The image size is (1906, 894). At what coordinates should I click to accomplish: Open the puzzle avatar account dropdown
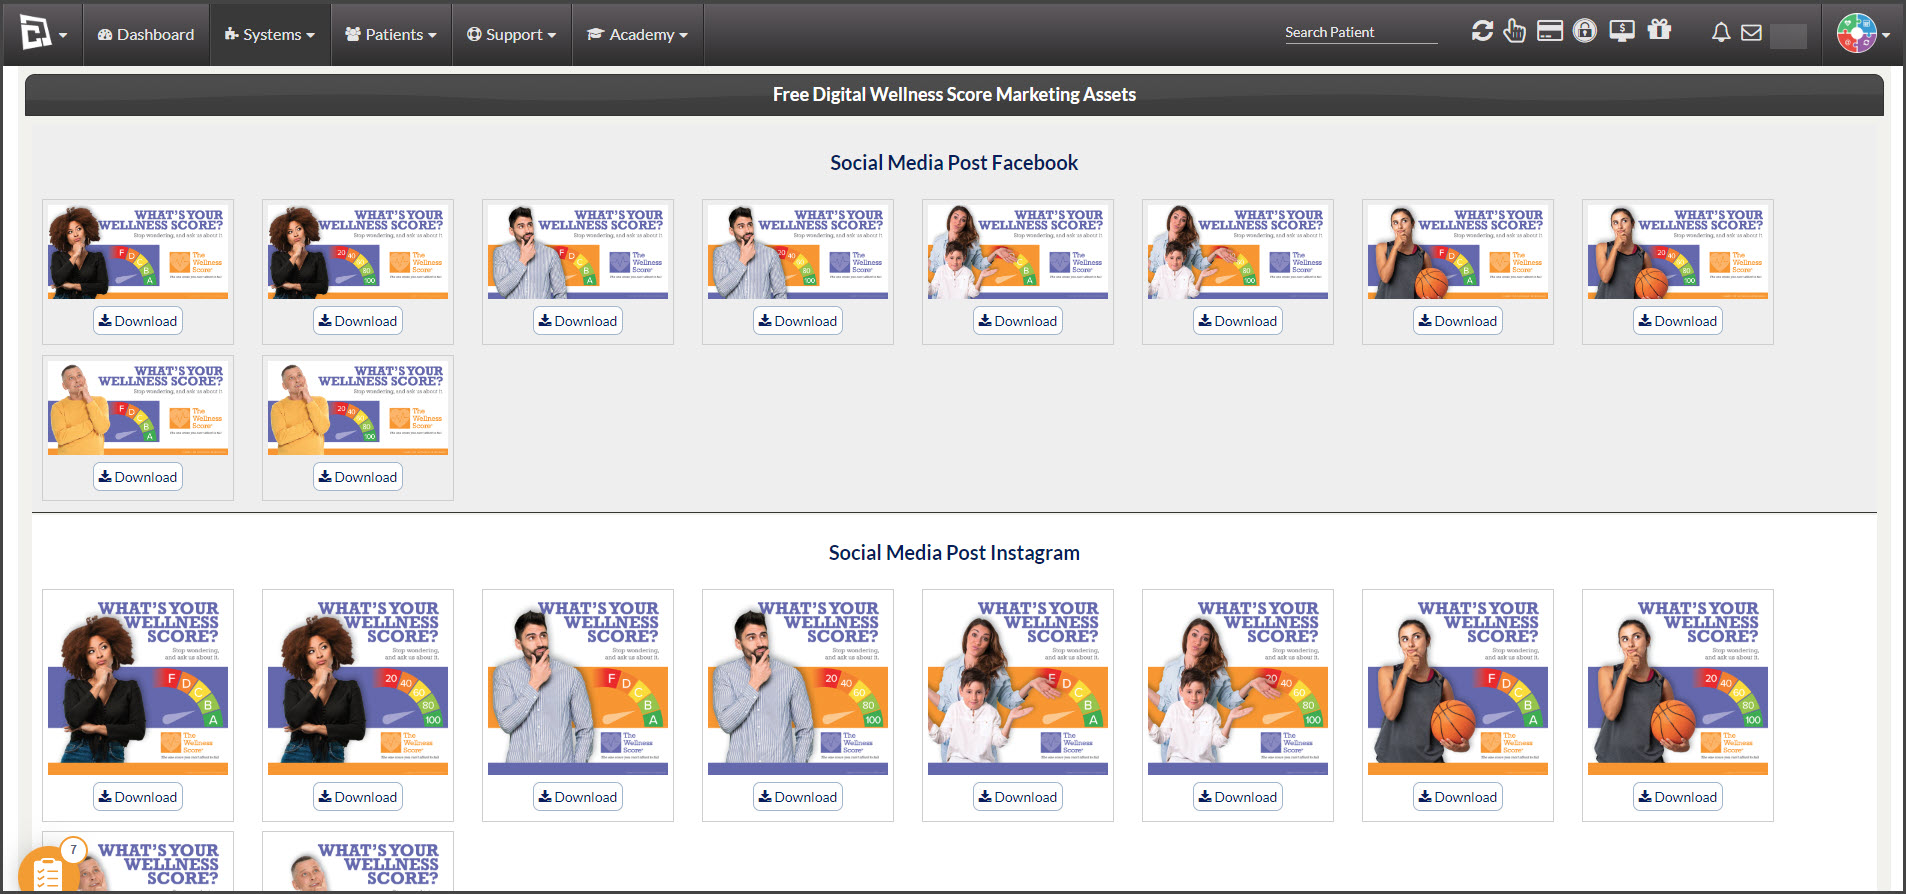(1863, 34)
